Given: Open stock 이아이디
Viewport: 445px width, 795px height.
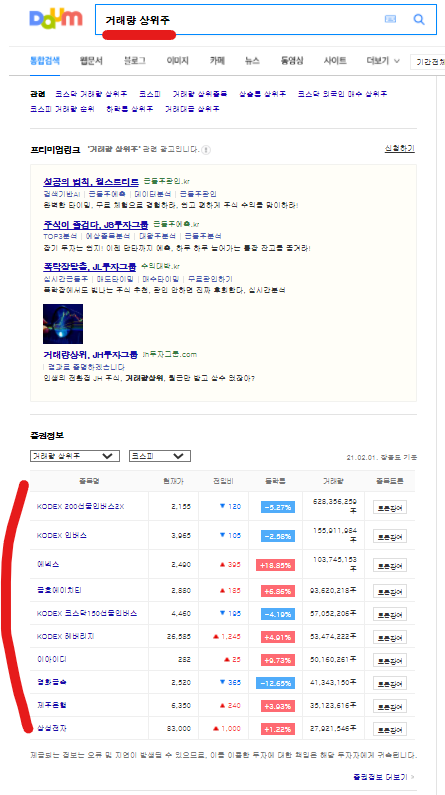Looking at the screenshot, I should click(x=52, y=660).
